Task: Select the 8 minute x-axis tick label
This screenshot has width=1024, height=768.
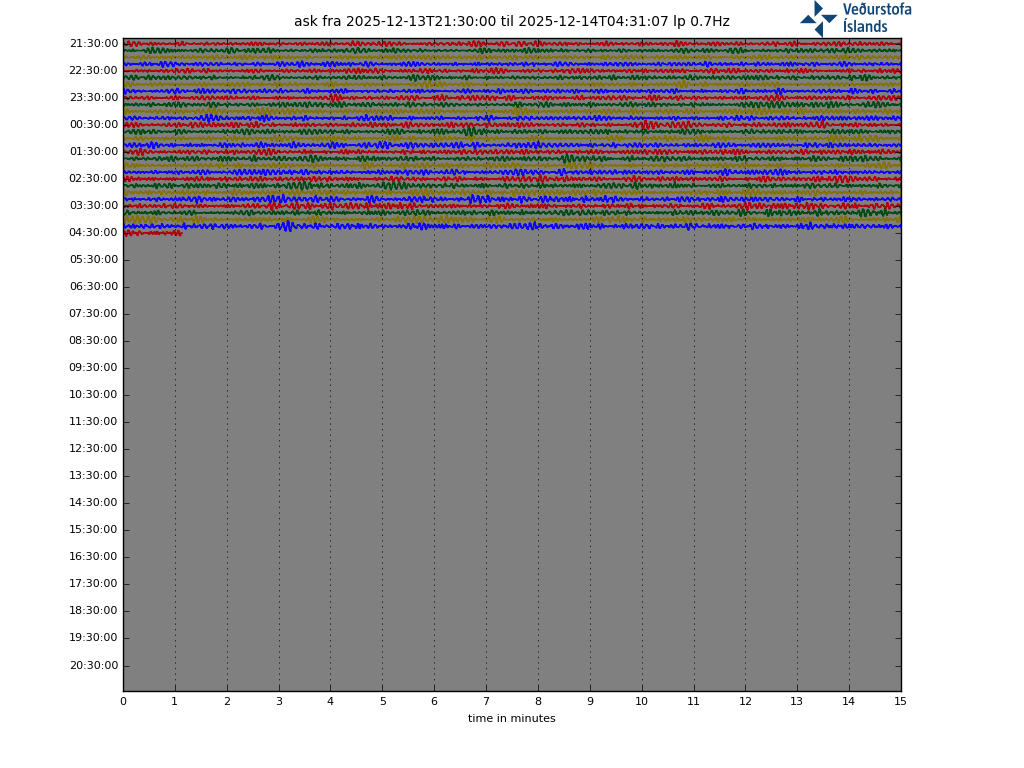Action: point(538,702)
